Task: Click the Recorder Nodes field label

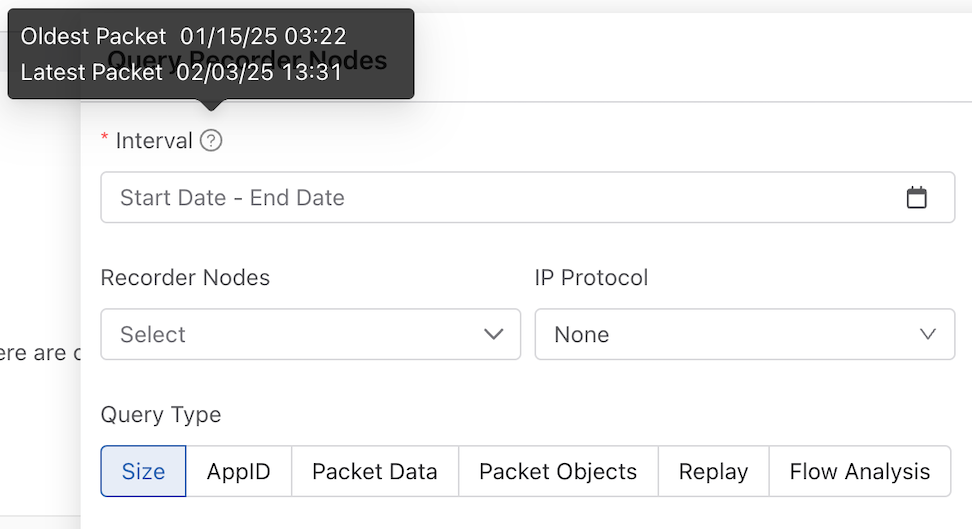Action: click(185, 278)
